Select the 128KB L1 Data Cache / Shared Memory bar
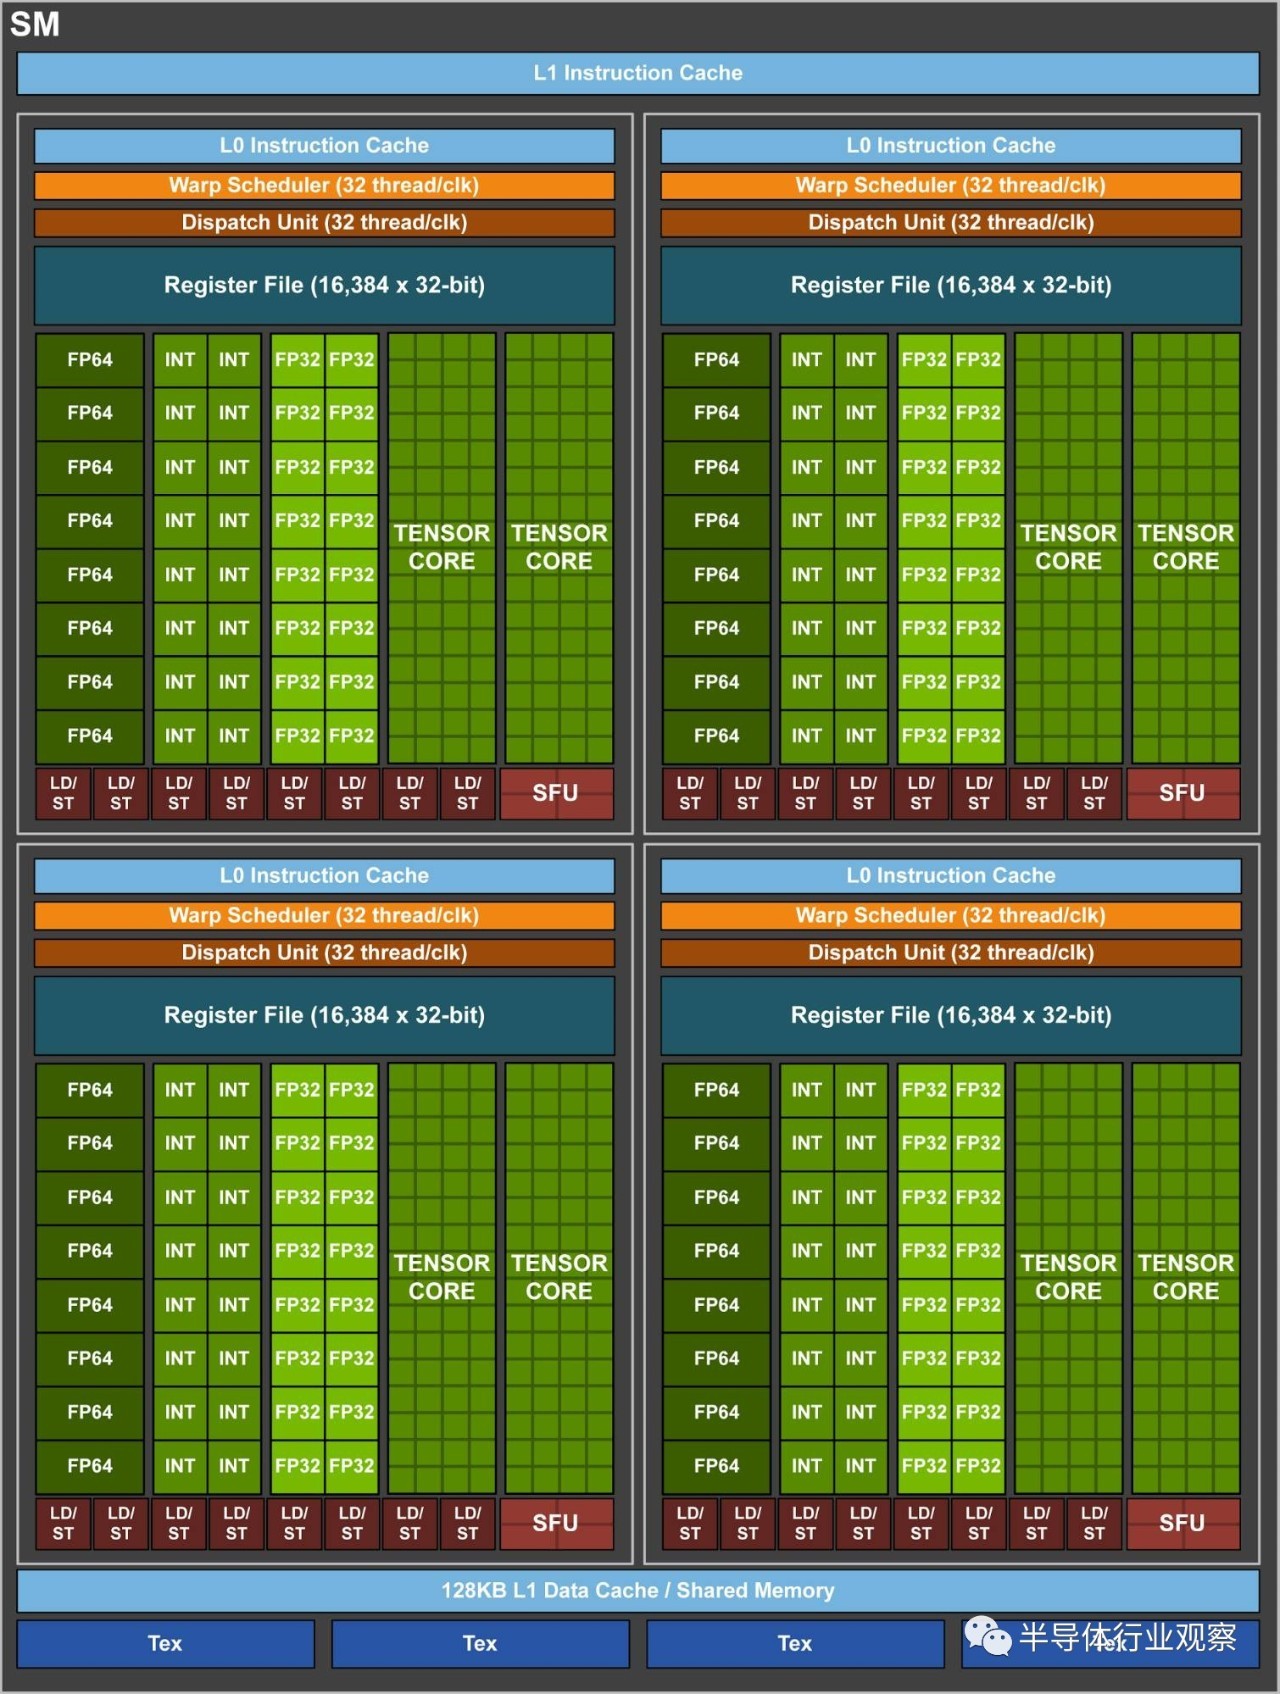The height and width of the screenshot is (1694, 1280). pos(638,1590)
